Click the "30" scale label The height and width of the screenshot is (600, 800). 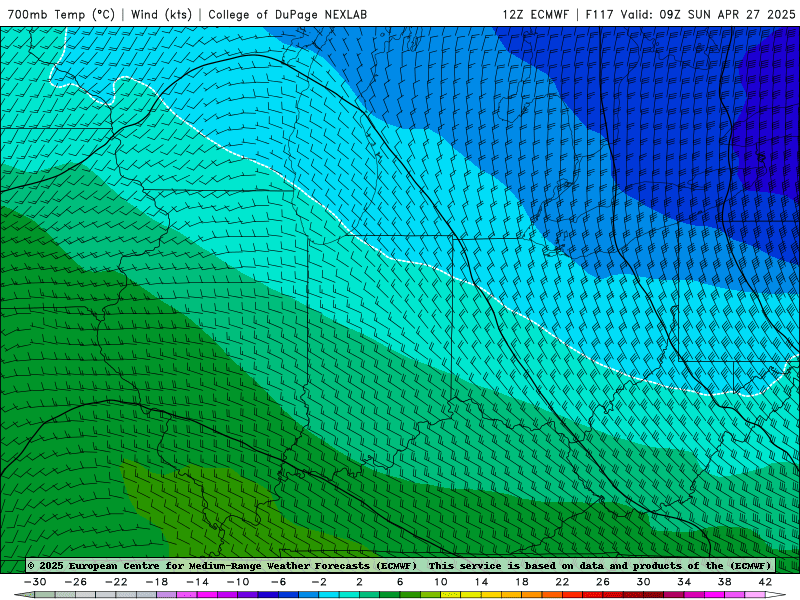pyautogui.click(x=643, y=582)
